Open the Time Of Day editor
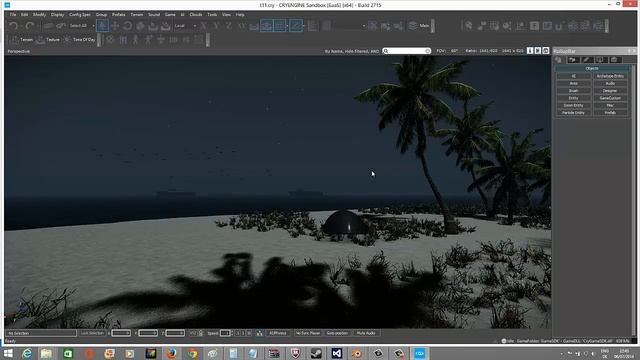Screen dimensions: 640x360 click(79, 40)
